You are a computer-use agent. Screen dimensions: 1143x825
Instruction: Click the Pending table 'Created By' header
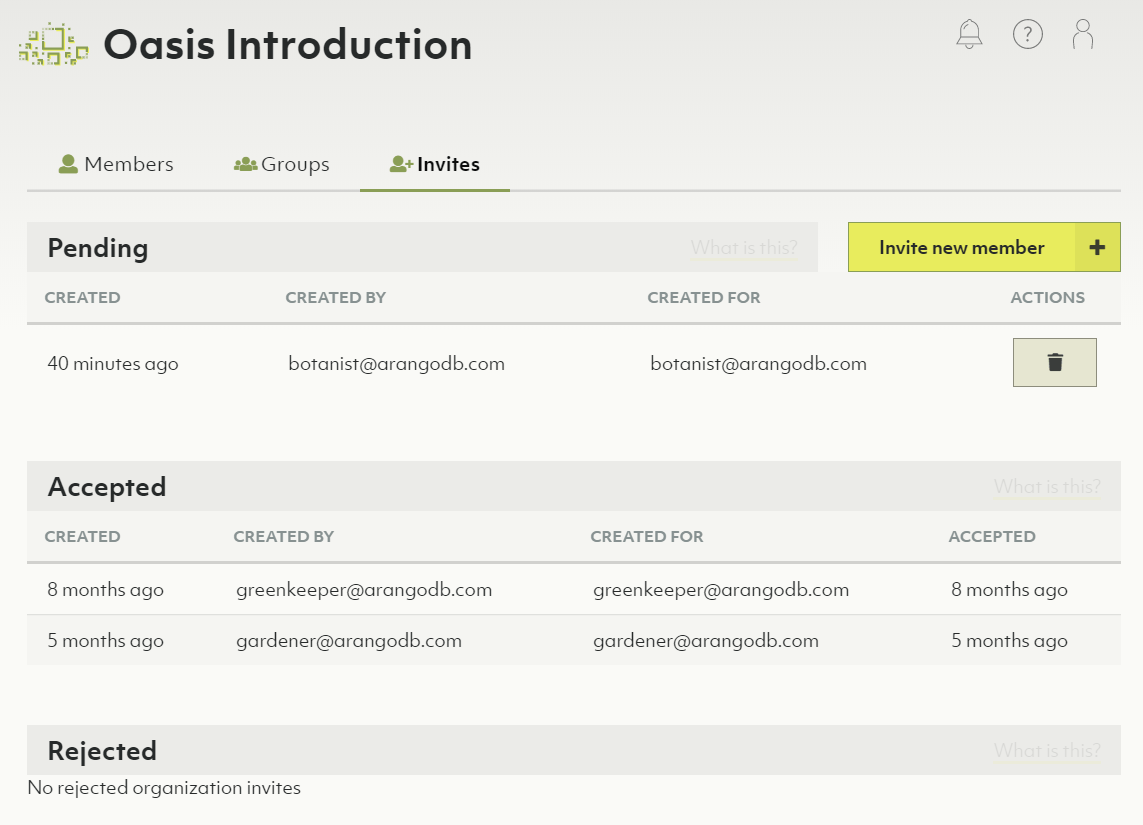[x=335, y=298]
